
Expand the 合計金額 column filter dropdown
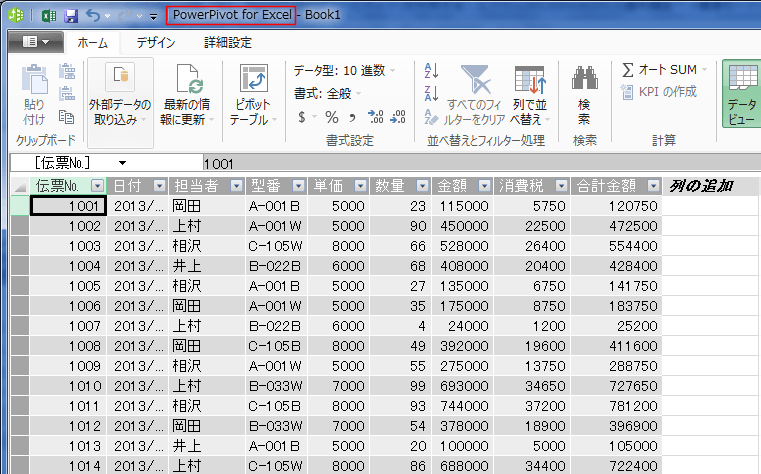pyautogui.click(x=653, y=185)
